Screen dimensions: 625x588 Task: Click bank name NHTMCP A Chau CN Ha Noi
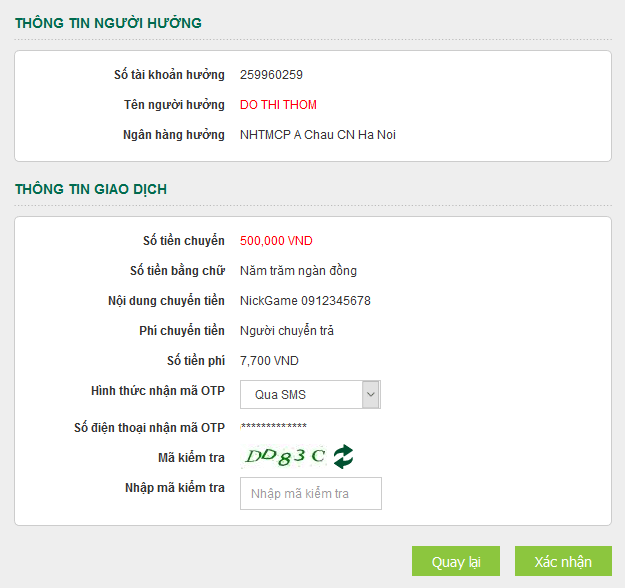point(317,135)
